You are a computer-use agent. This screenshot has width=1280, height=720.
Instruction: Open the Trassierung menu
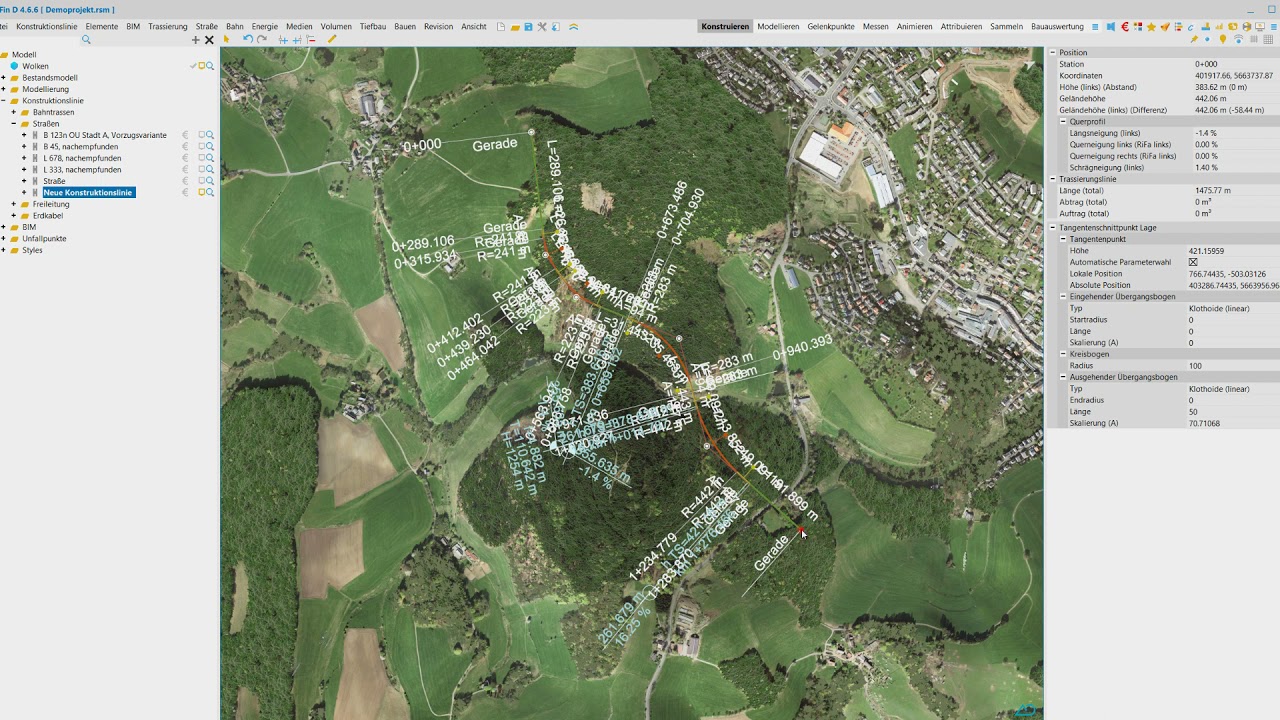click(x=168, y=27)
